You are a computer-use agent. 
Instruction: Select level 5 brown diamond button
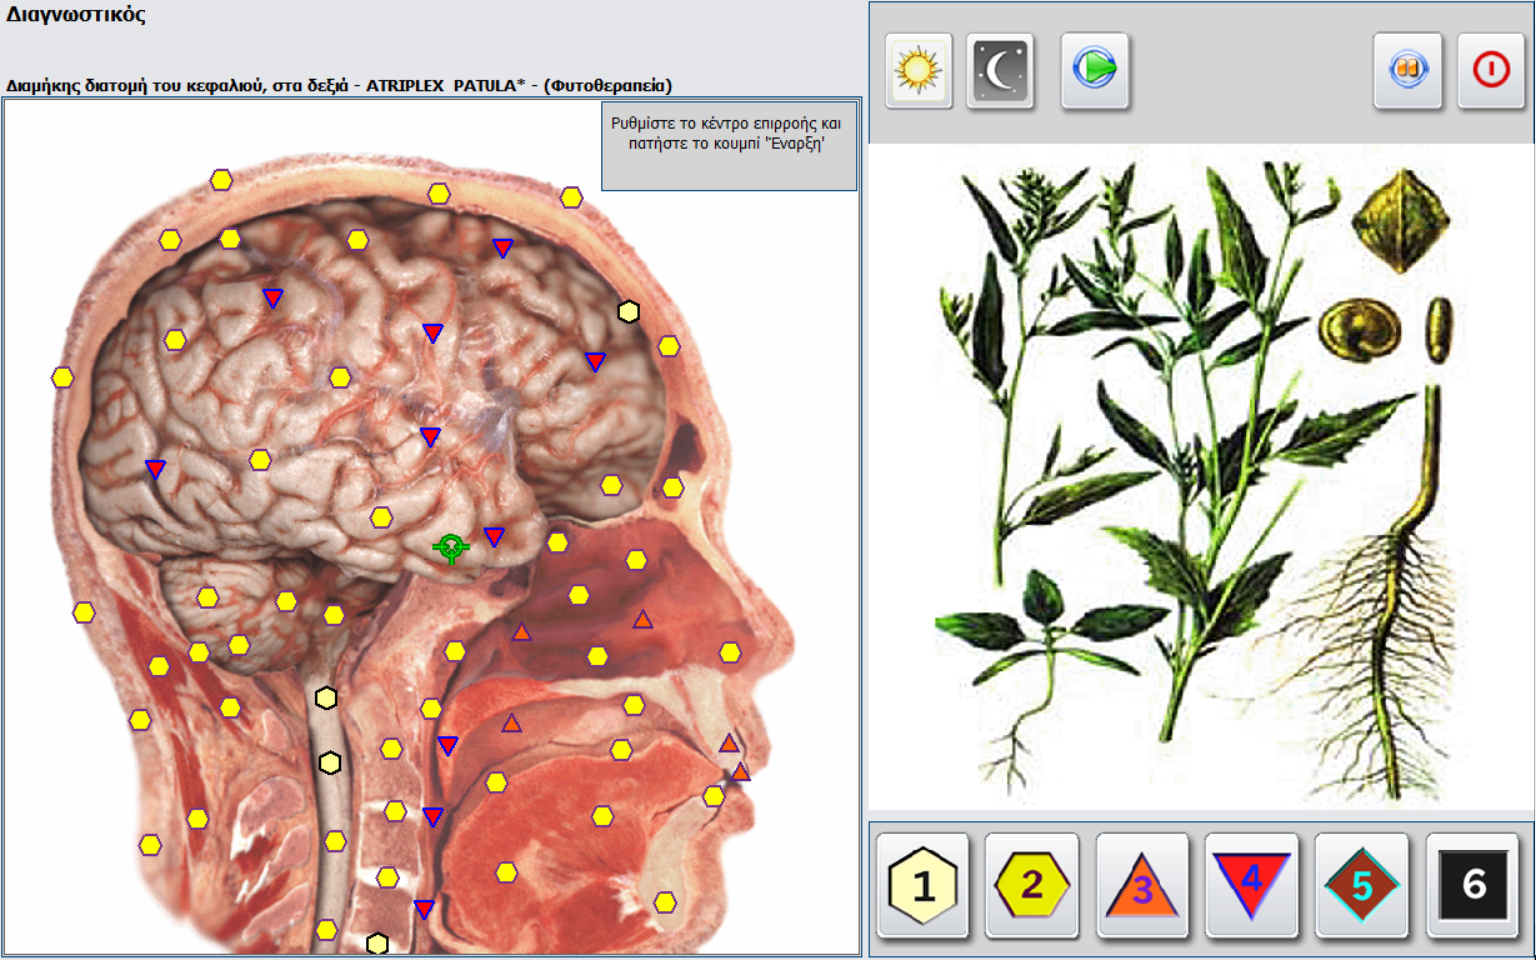[1362, 885]
